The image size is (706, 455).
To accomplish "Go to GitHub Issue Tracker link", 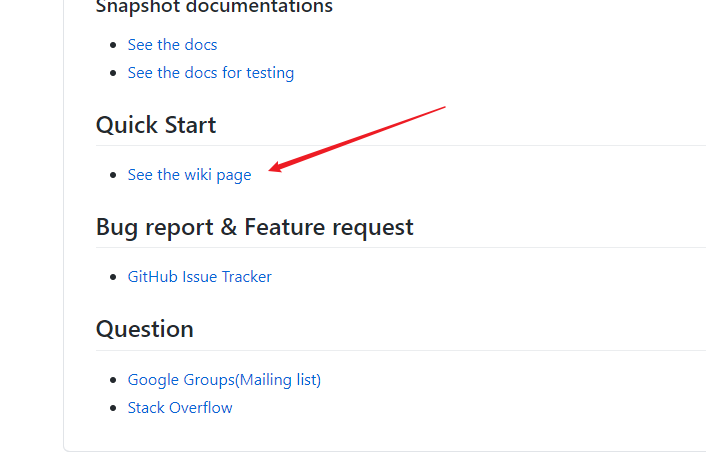I will pyautogui.click(x=199, y=277).
